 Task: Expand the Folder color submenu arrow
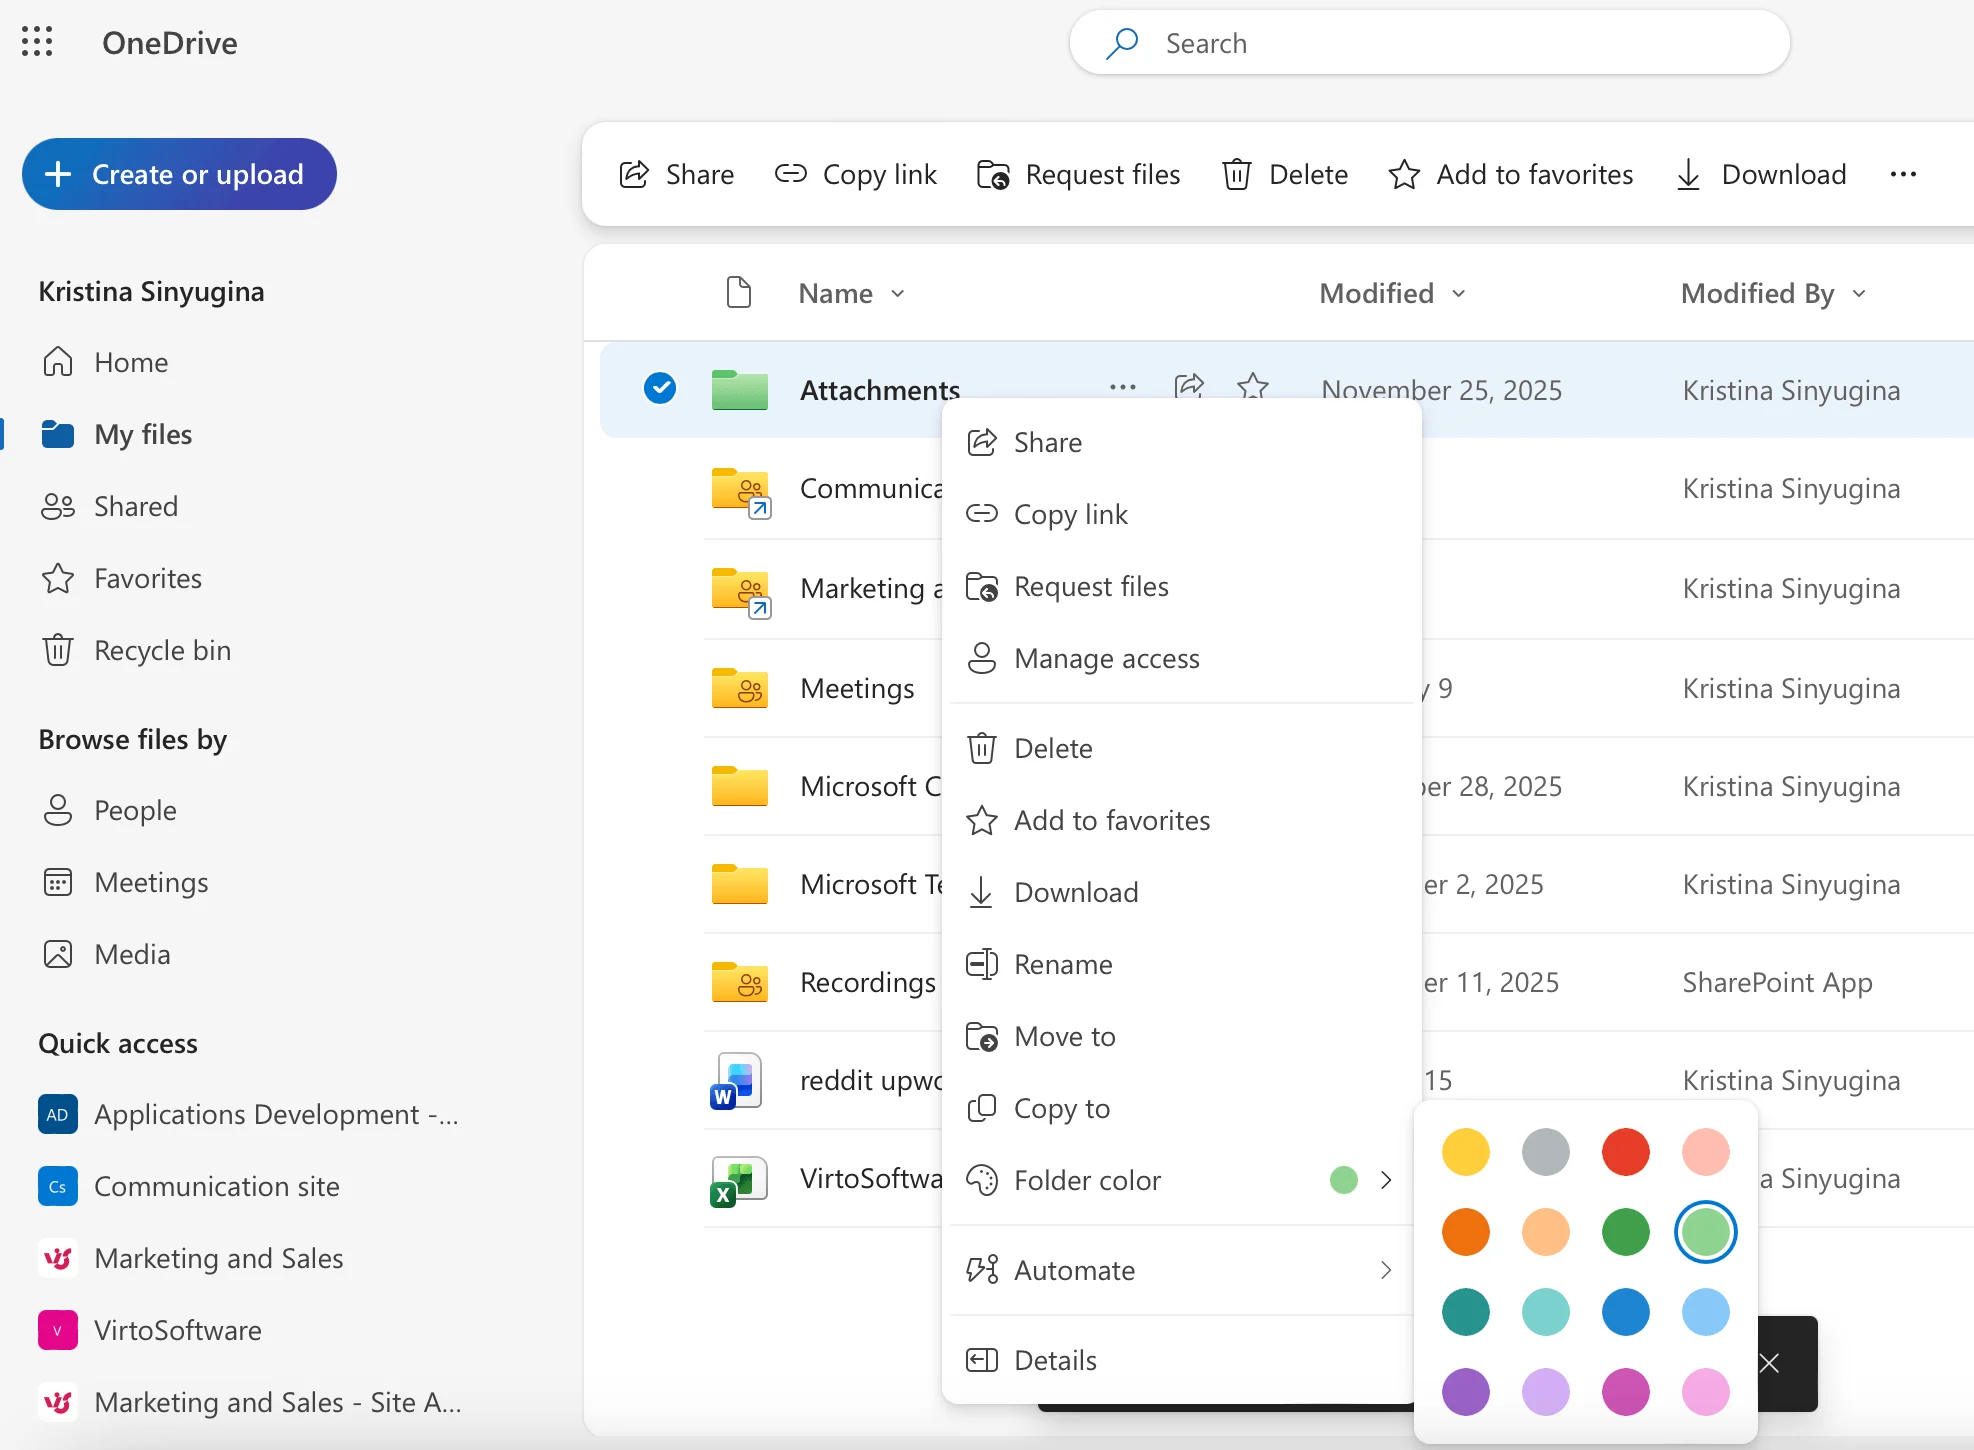pos(1386,1180)
